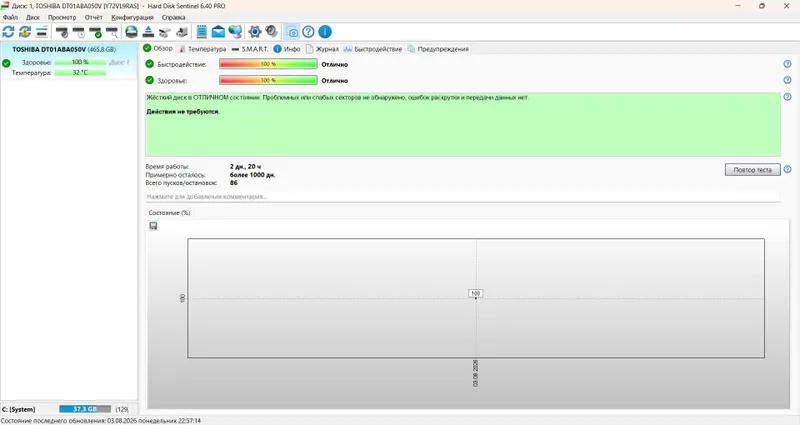Click the drive toolbar icon after the eject icon
Viewport: 800px width, 425px height.
coord(165,33)
